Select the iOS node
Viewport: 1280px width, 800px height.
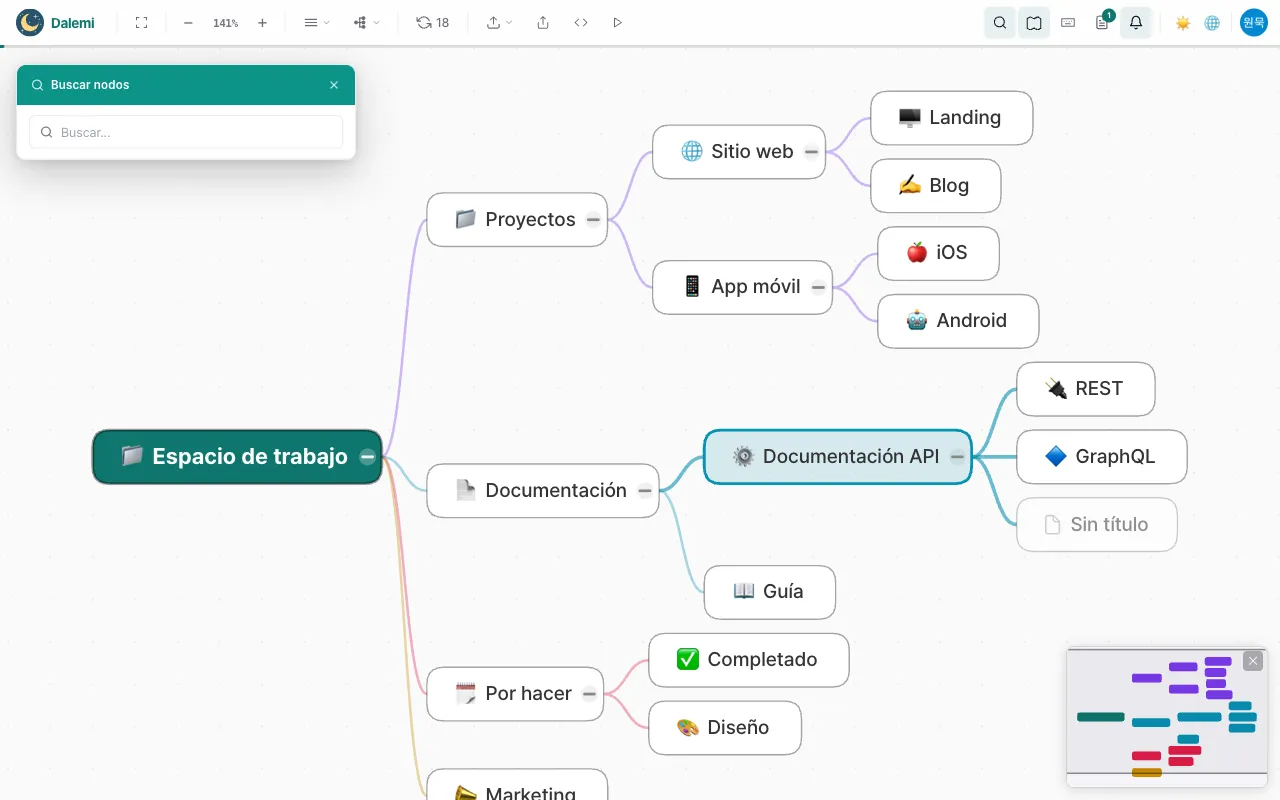938,253
